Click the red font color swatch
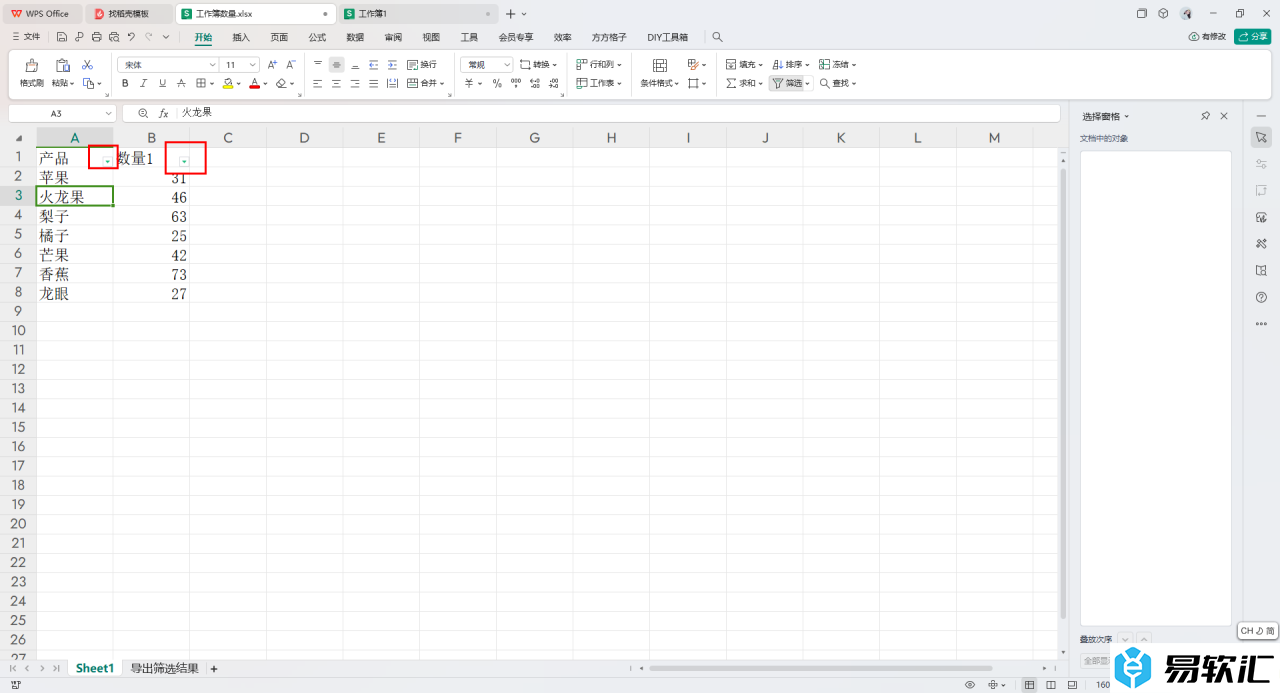The width and height of the screenshot is (1280, 693). (255, 83)
